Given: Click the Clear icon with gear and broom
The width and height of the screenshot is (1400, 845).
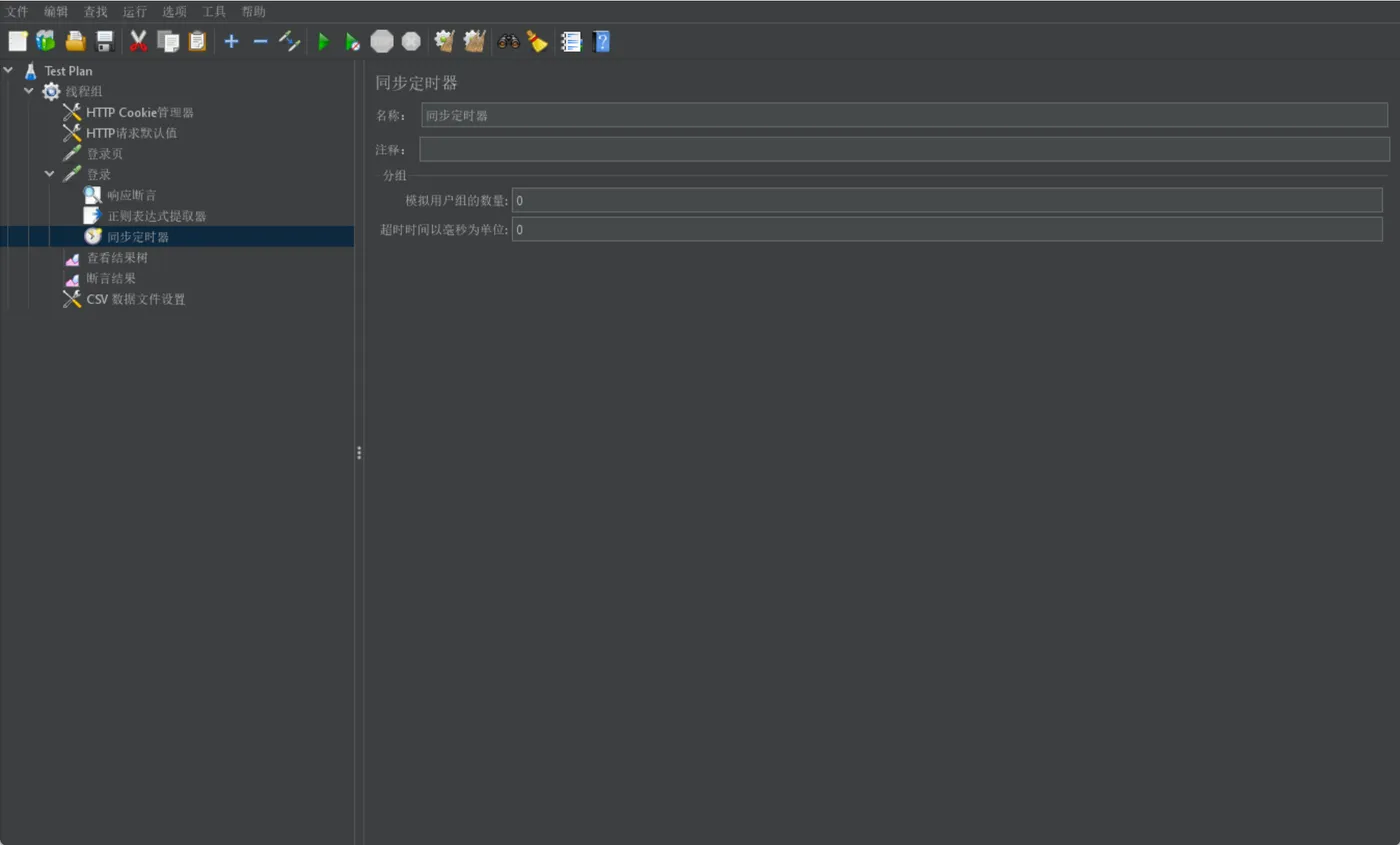Looking at the screenshot, I should tap(445, 41).
